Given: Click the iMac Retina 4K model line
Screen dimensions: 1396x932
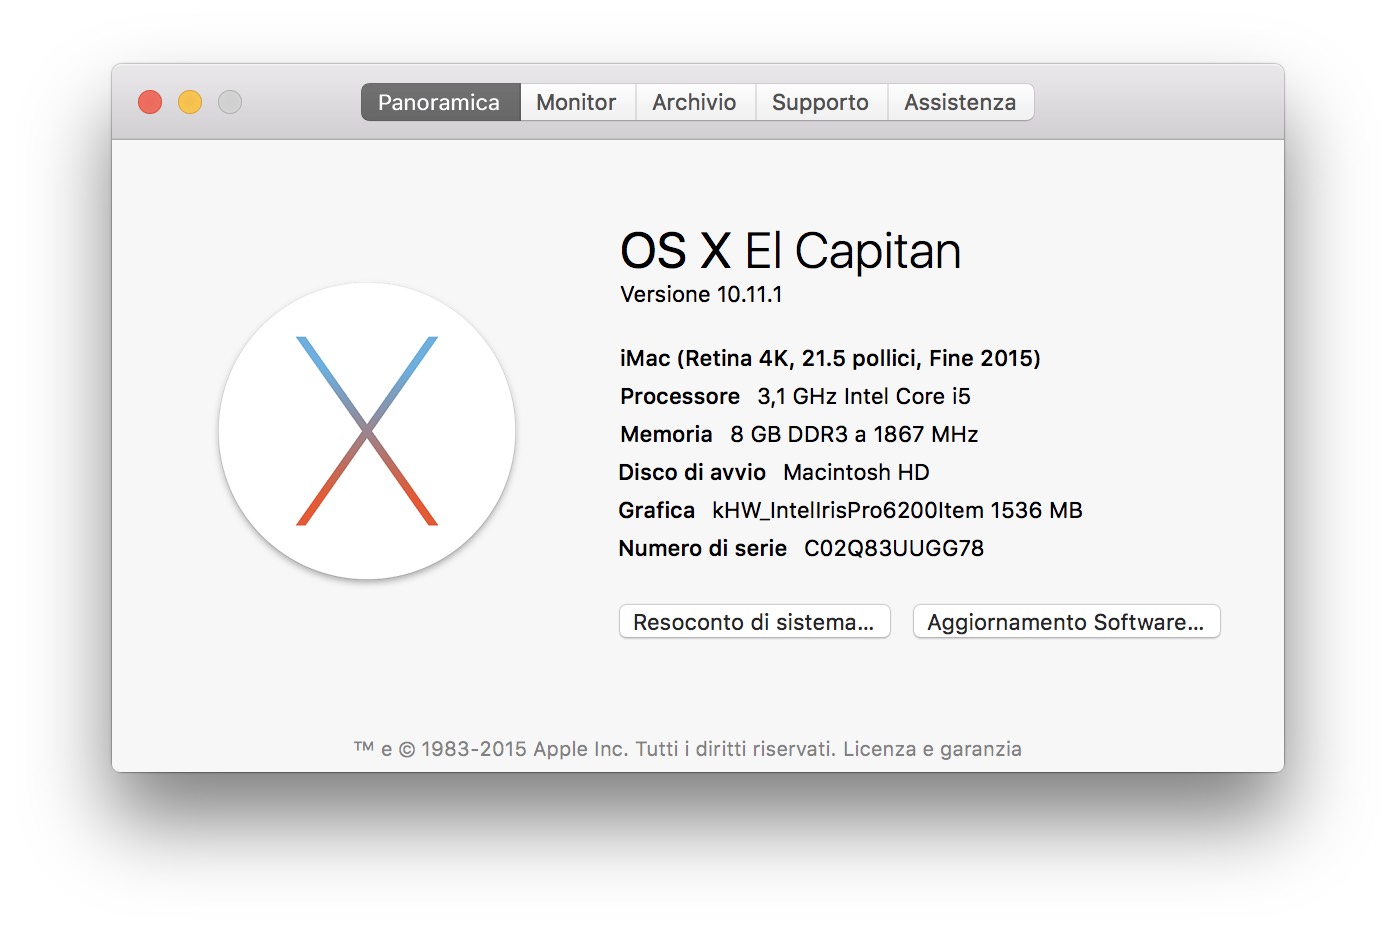Looking at the screenshot, I should pyautogui.click(x=829, y=358).
